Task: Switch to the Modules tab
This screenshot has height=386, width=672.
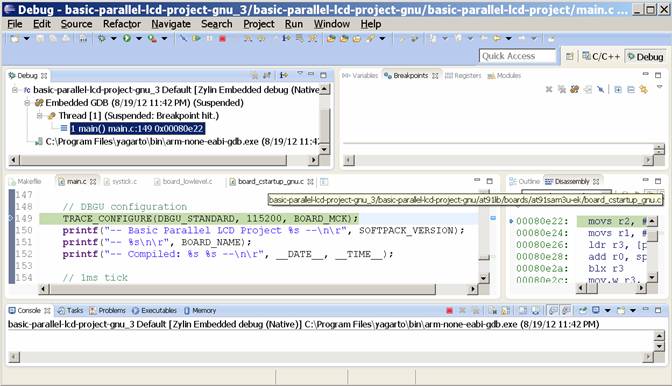Action: [x=504, y=75]
